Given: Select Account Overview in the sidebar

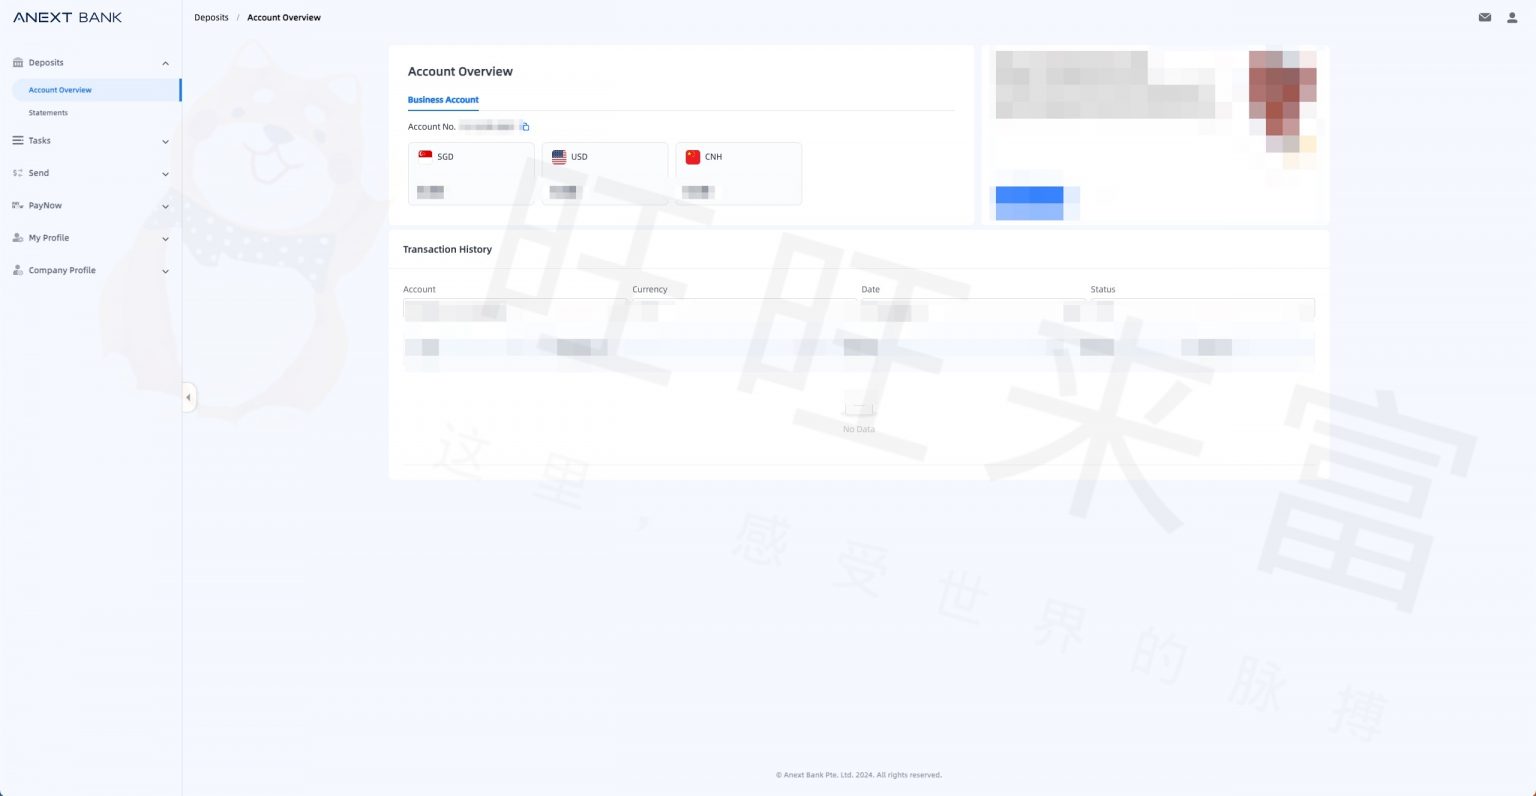Looking at the screenshot, I should click(x=60, y=90).
